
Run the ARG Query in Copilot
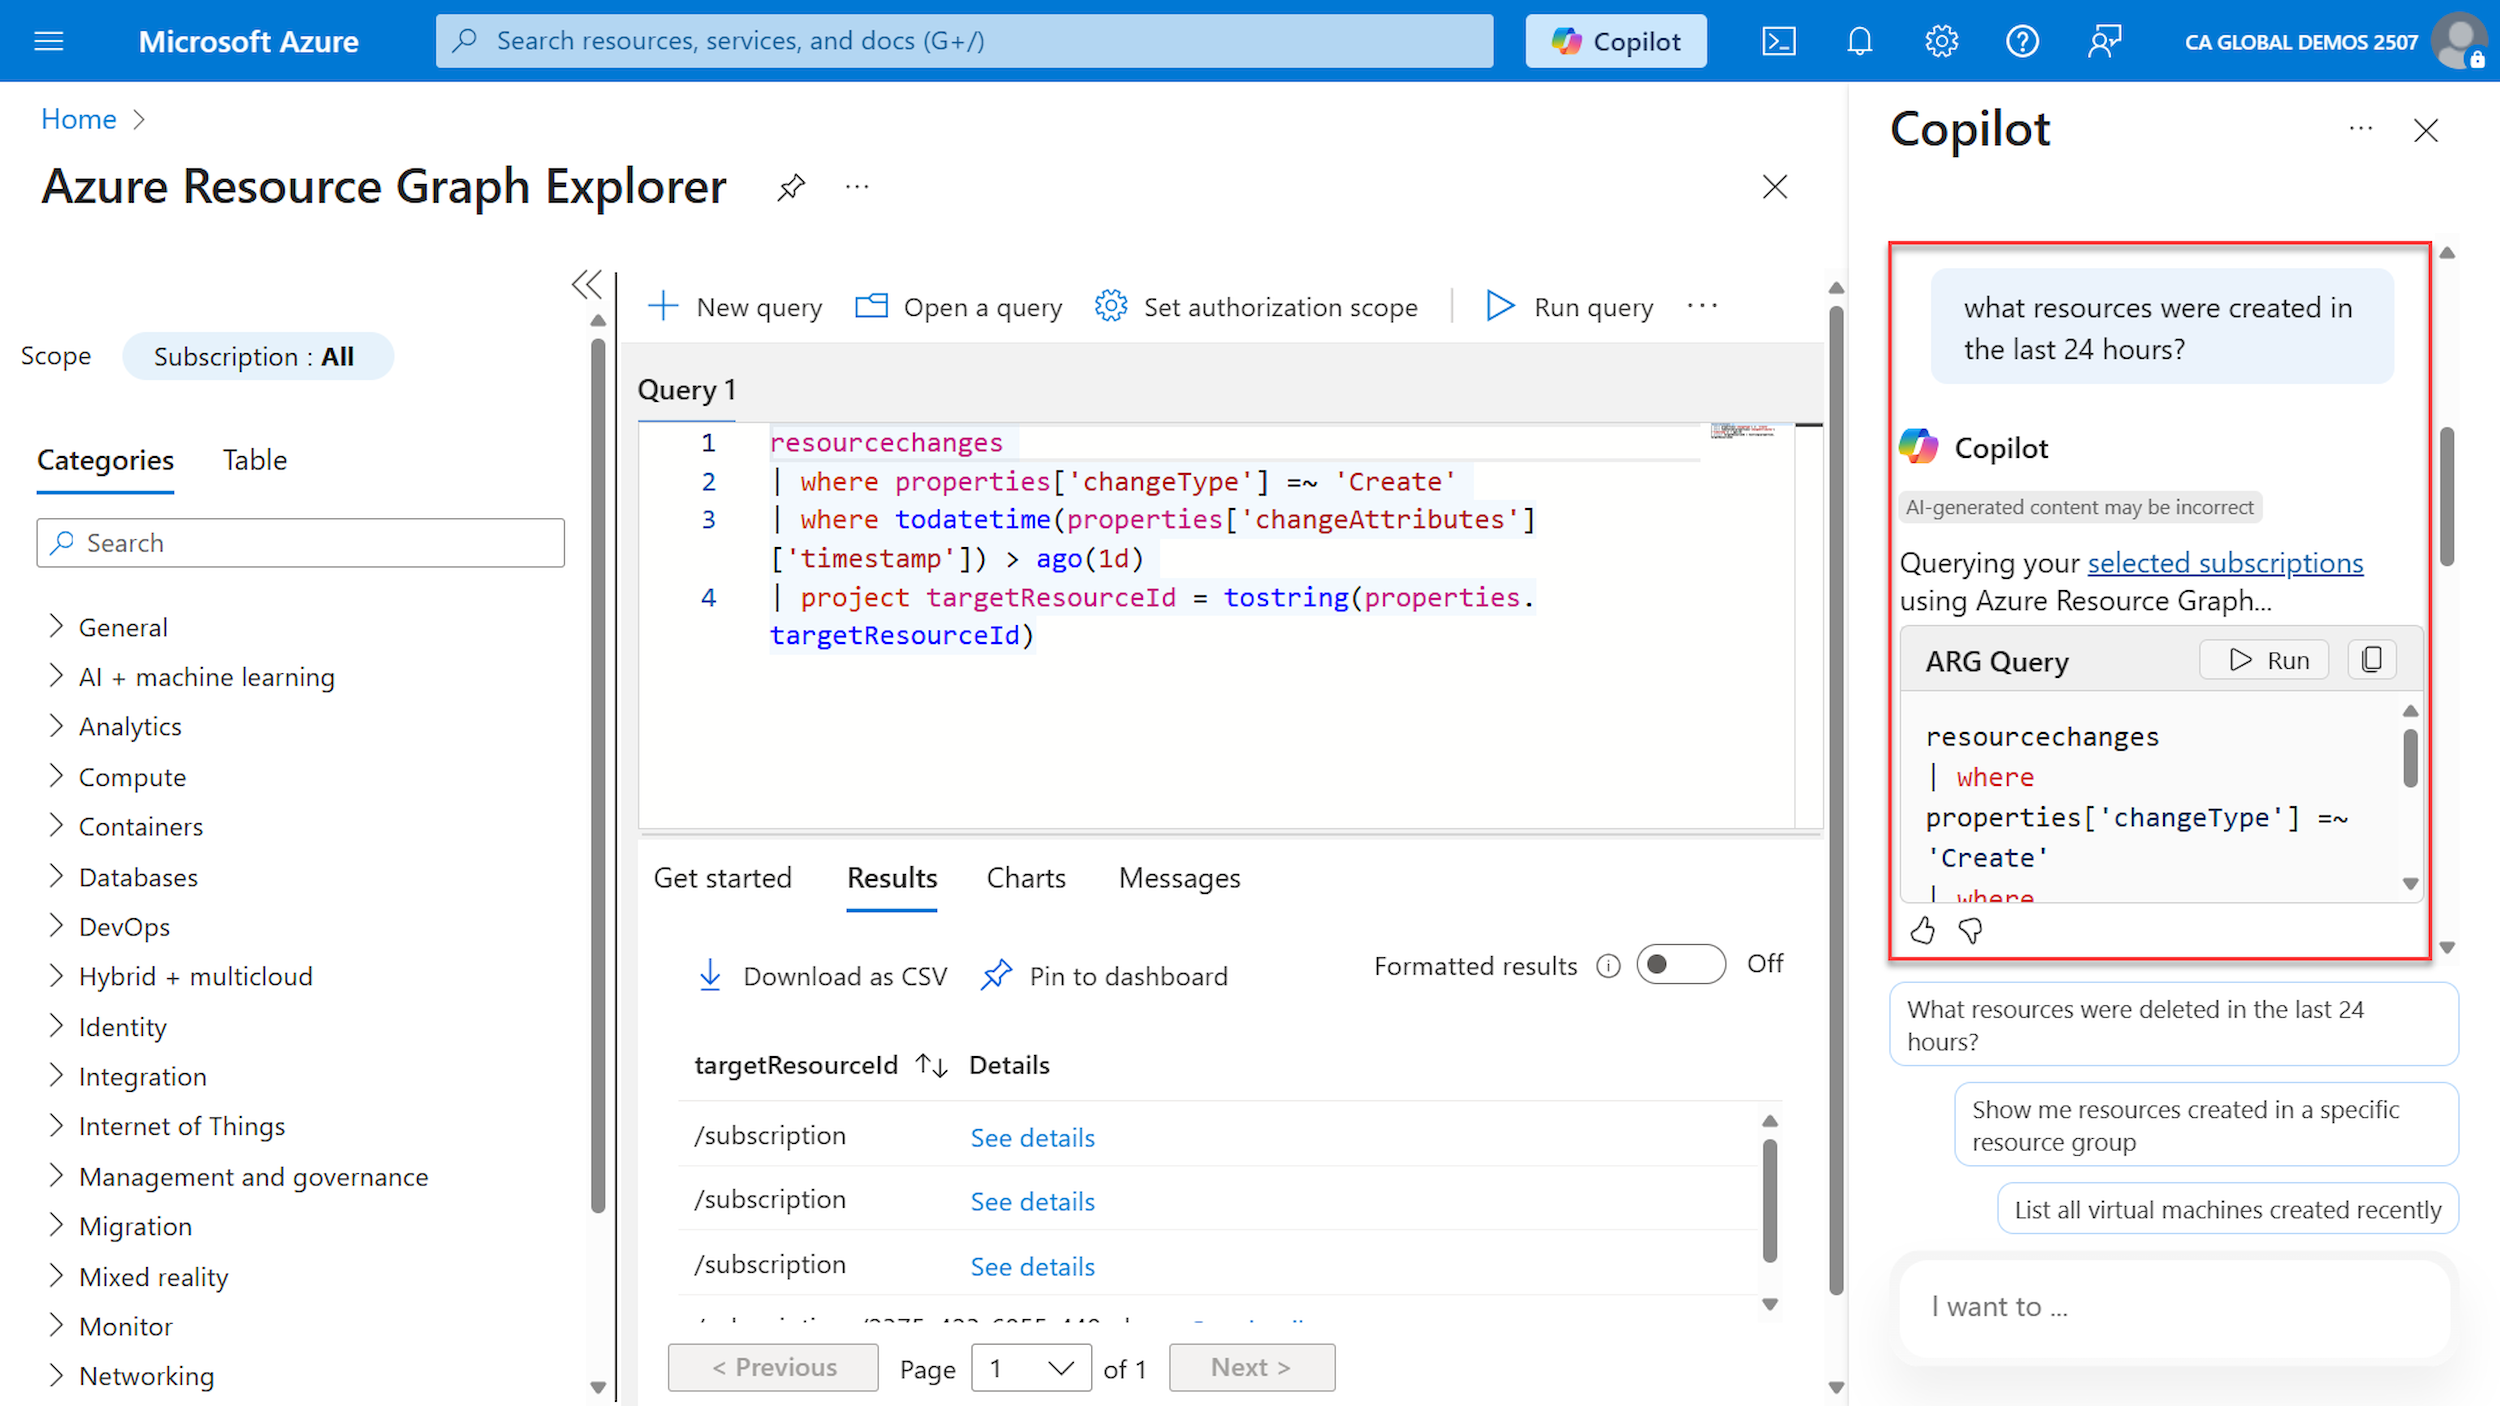(x=2264, y=660)
